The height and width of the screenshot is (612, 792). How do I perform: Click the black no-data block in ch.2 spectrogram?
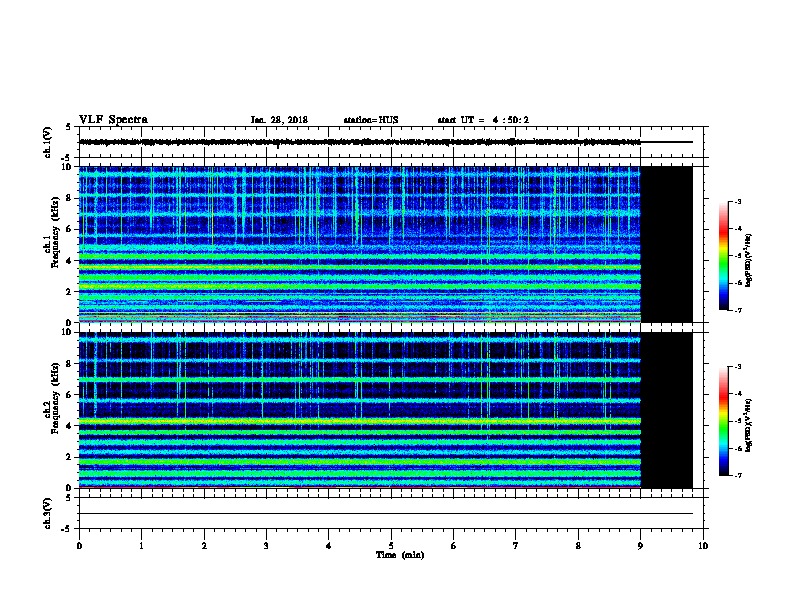click(667, 410)
